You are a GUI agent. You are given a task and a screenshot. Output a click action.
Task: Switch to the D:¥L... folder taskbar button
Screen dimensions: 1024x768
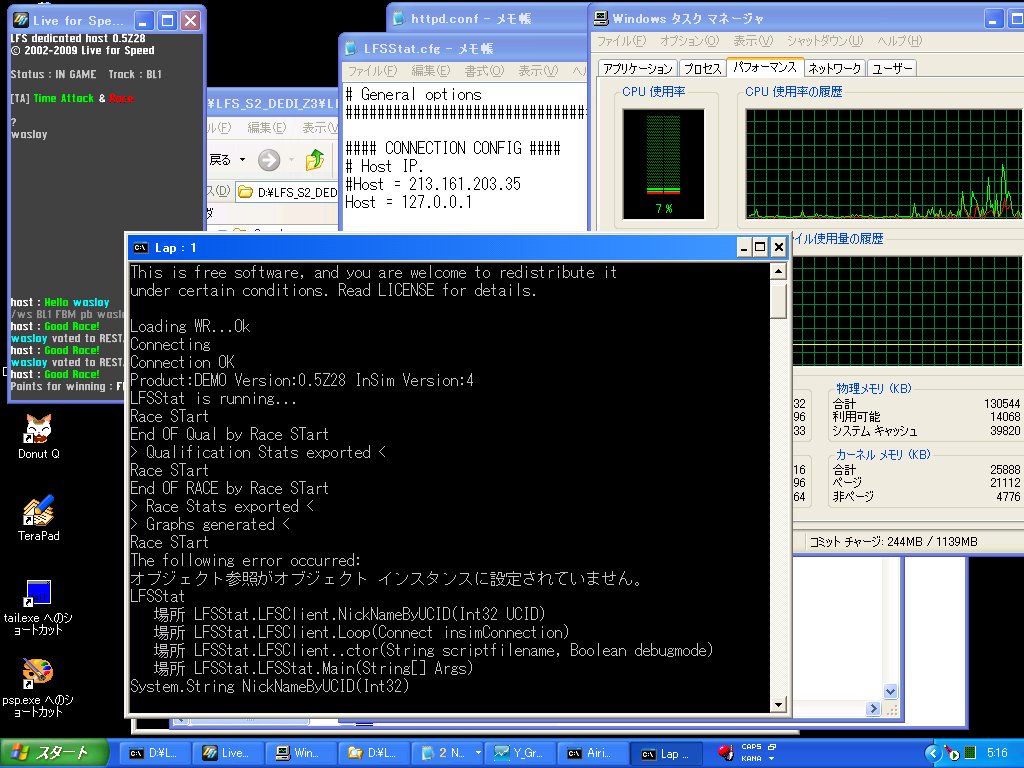click(x=376, y=753)
